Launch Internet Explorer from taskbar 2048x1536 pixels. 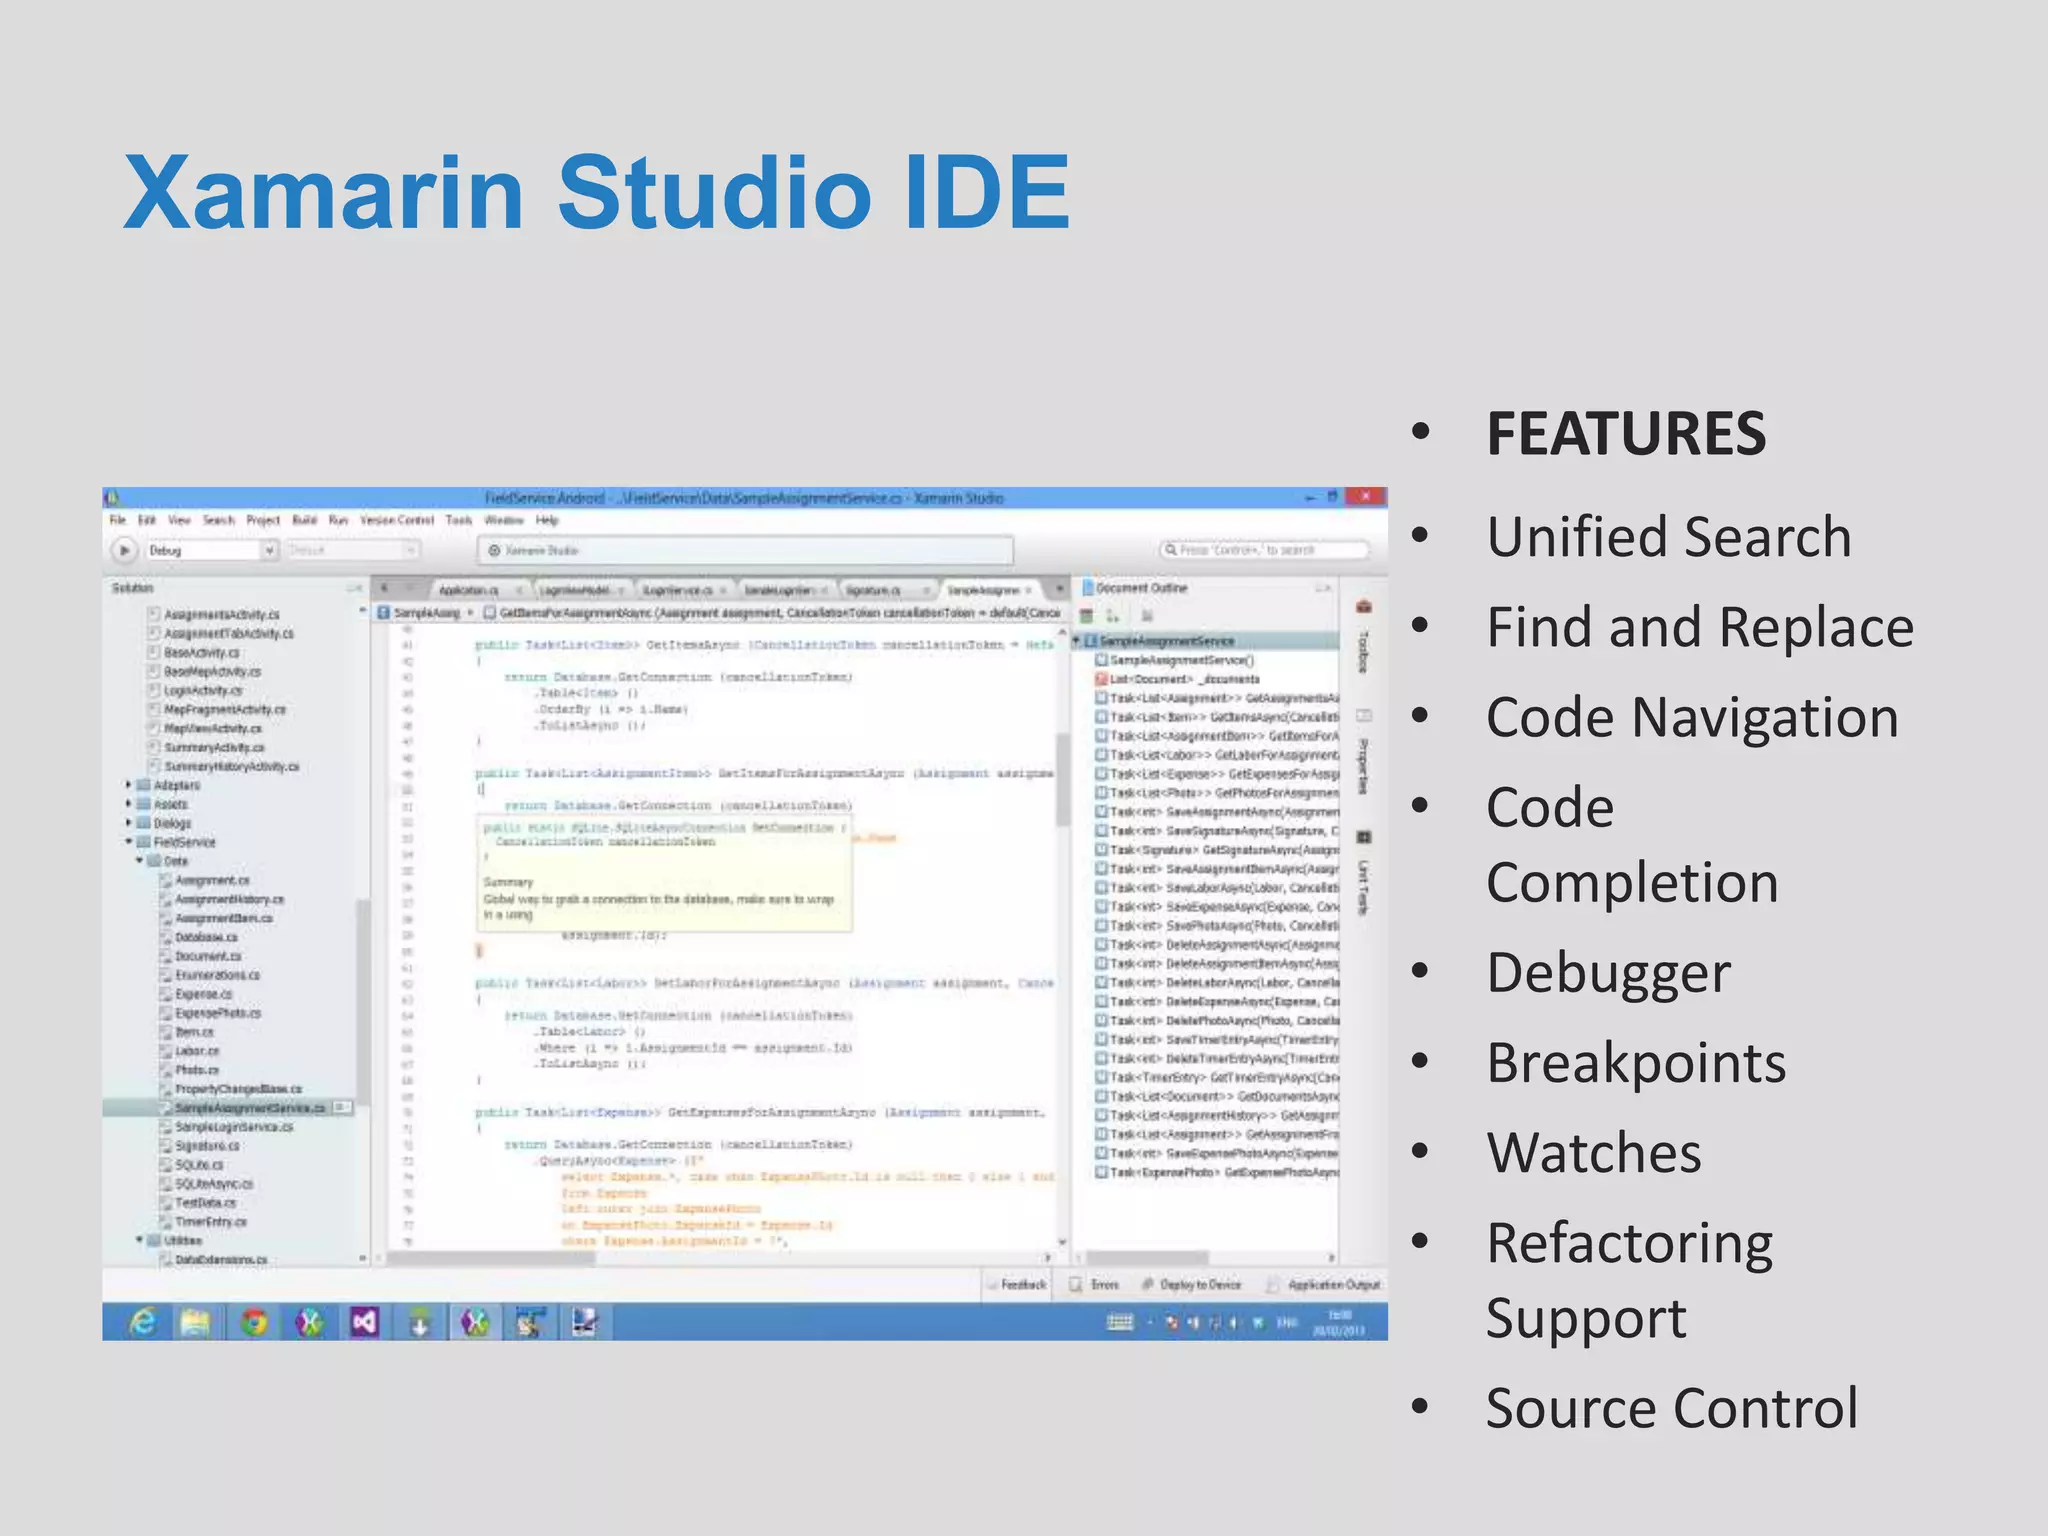pyautogui.click(x=143, y=1322)
